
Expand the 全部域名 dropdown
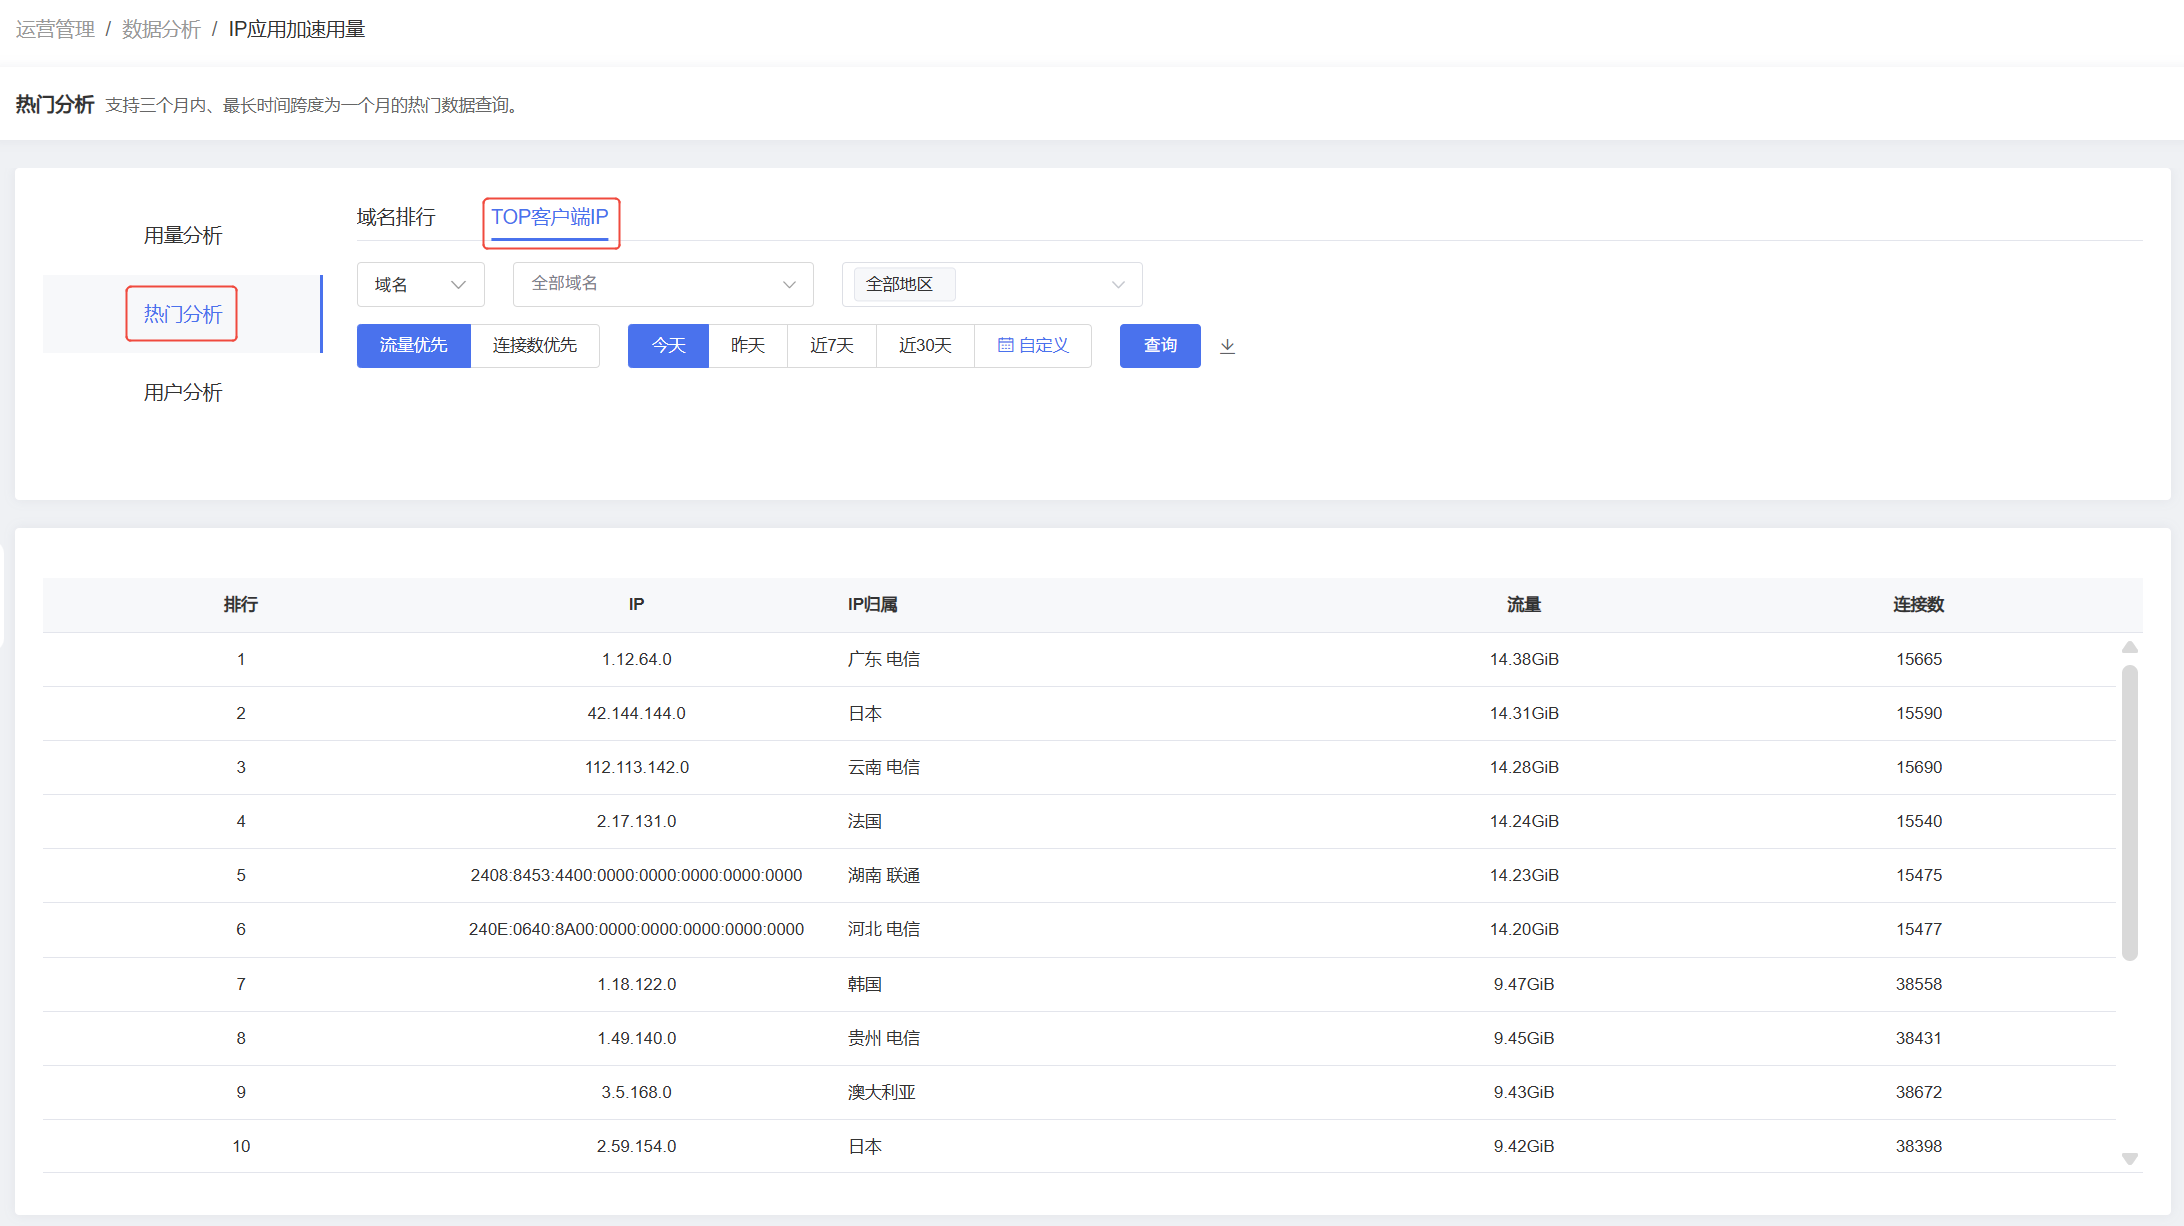pyautogui.click(x=662, y=284)
